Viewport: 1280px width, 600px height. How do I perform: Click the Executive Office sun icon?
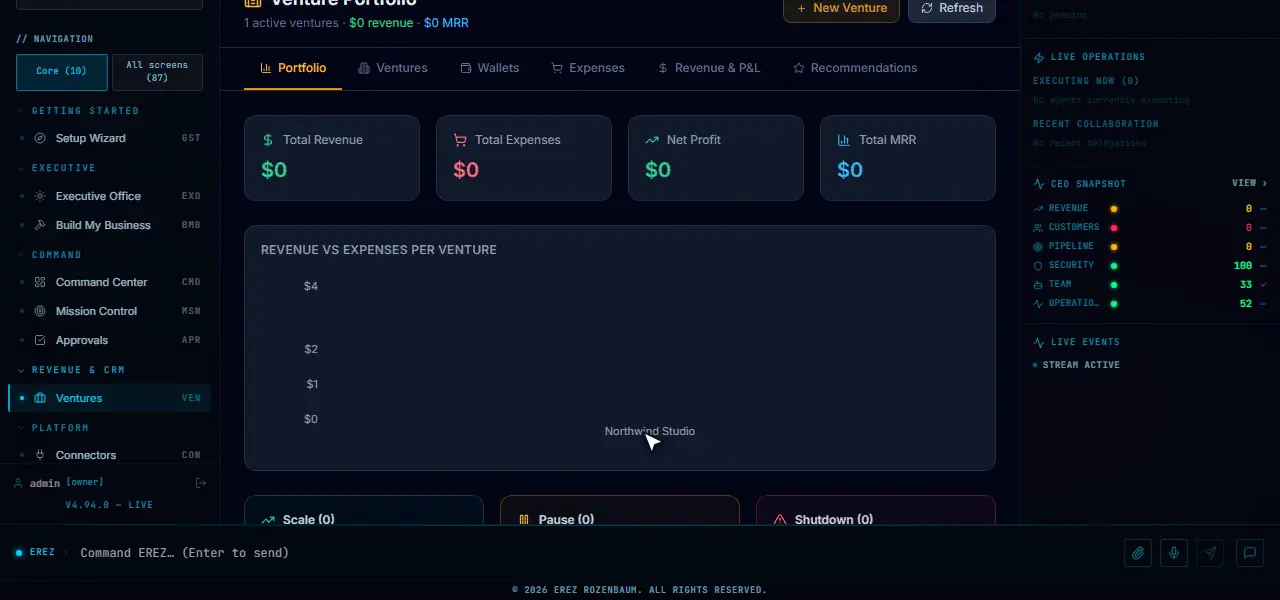pos(40,196)
